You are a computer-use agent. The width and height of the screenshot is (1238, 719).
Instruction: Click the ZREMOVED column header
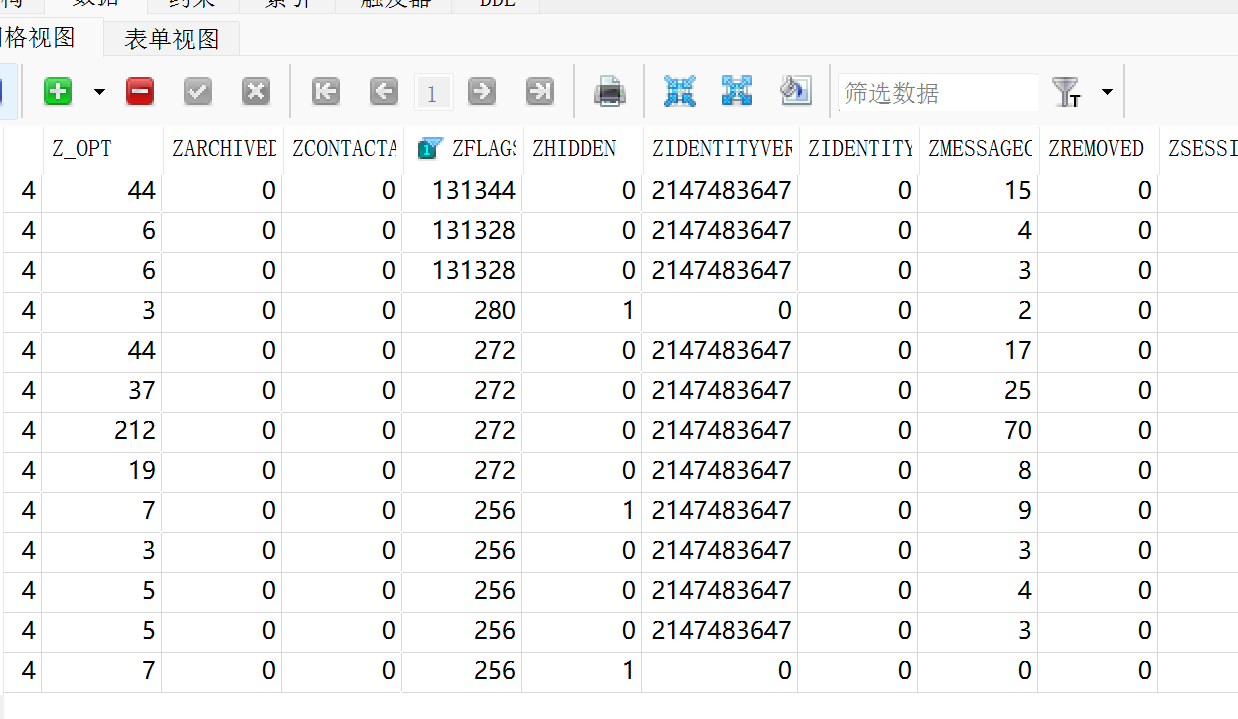1098,148
